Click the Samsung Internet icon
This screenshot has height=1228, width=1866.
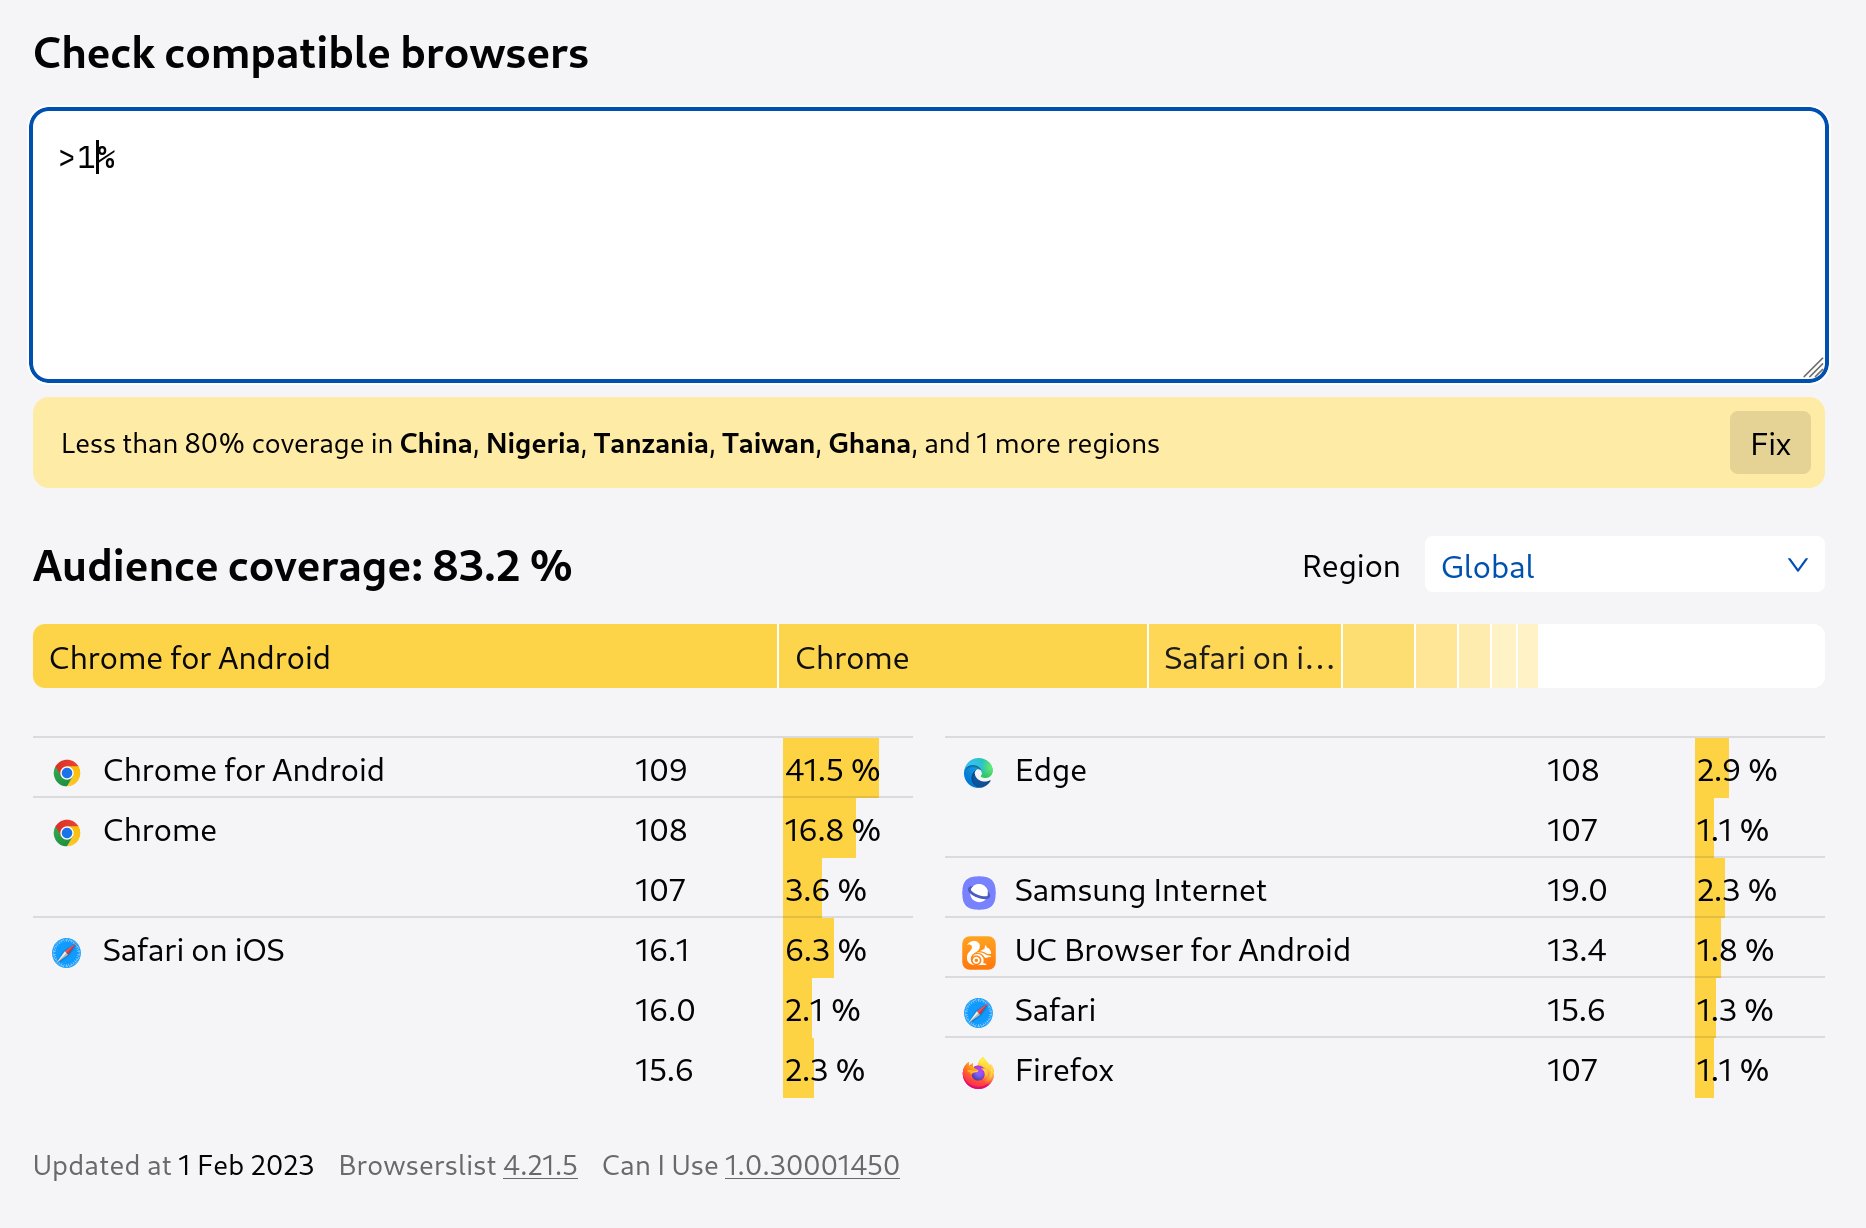[978, 892]
